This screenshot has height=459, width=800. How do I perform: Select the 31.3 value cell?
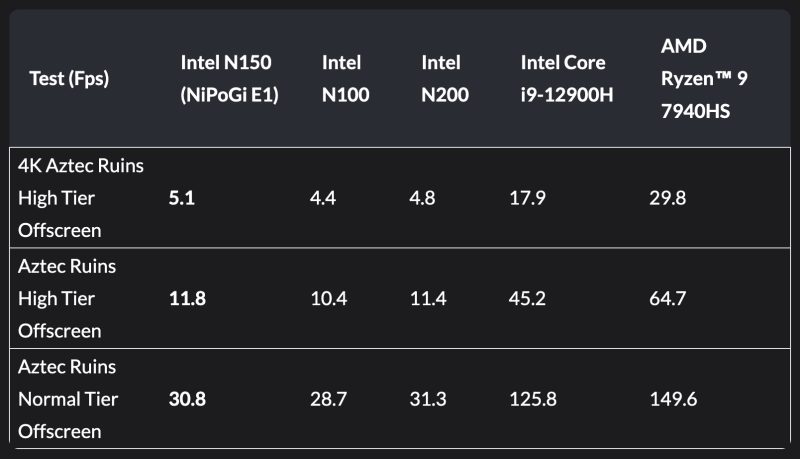(x=428, y=399)
